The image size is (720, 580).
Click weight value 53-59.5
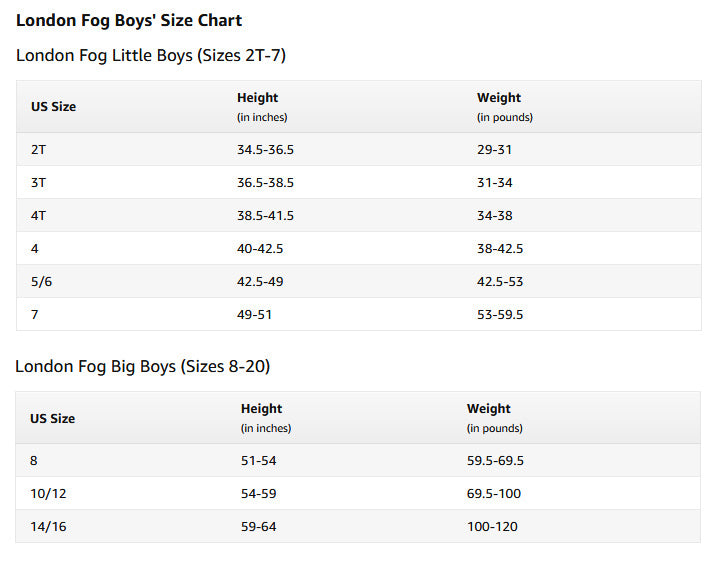click(x=500, y=314)
